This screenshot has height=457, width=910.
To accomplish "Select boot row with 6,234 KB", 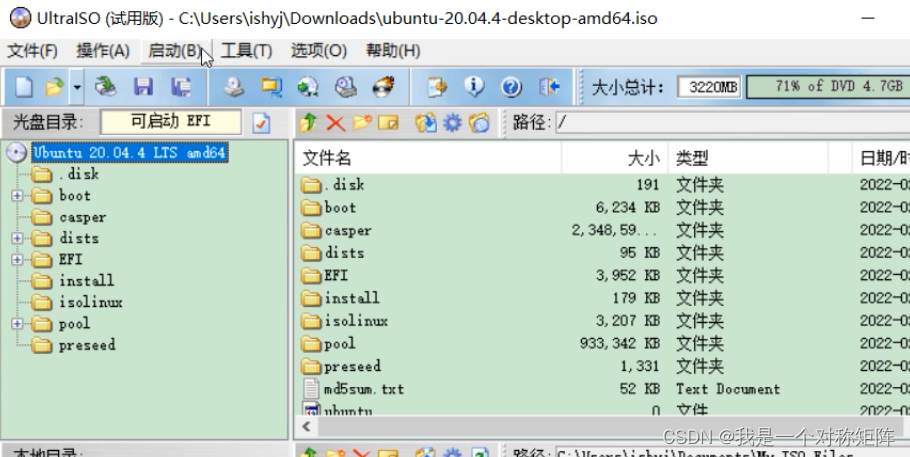I will click(602, 208).
